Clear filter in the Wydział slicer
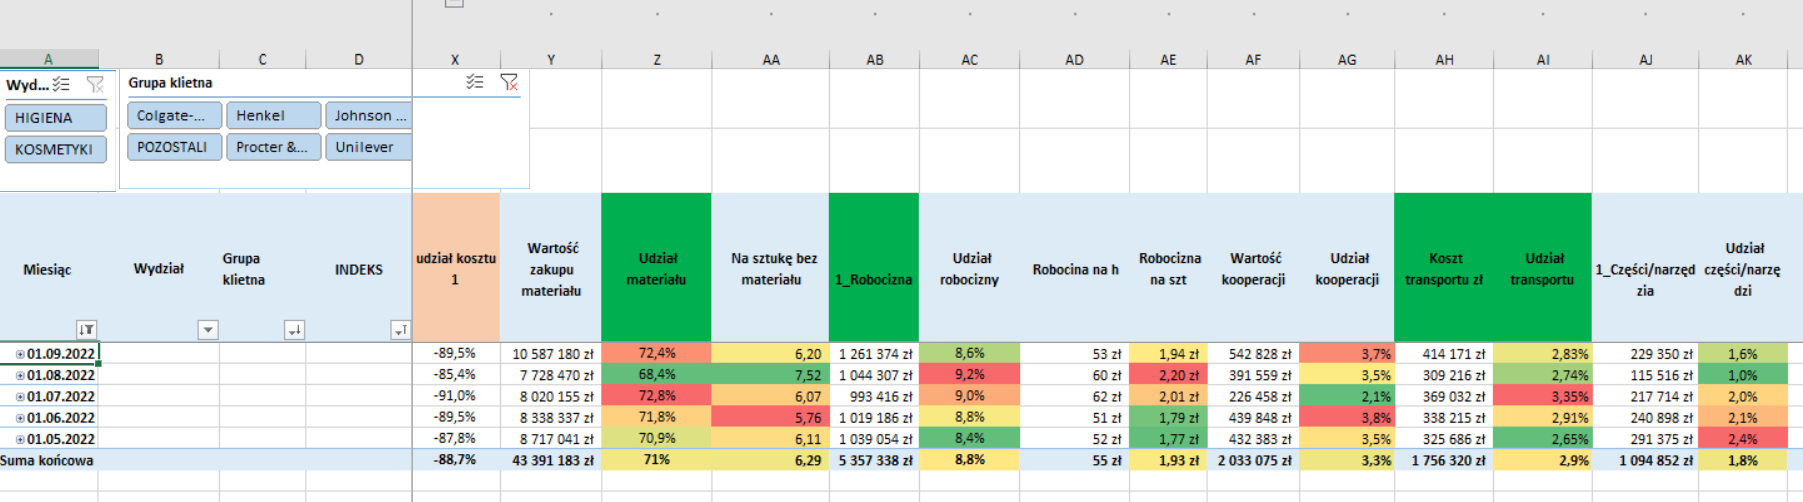This screenshot has height=502, width=1803. coord(95,85)
